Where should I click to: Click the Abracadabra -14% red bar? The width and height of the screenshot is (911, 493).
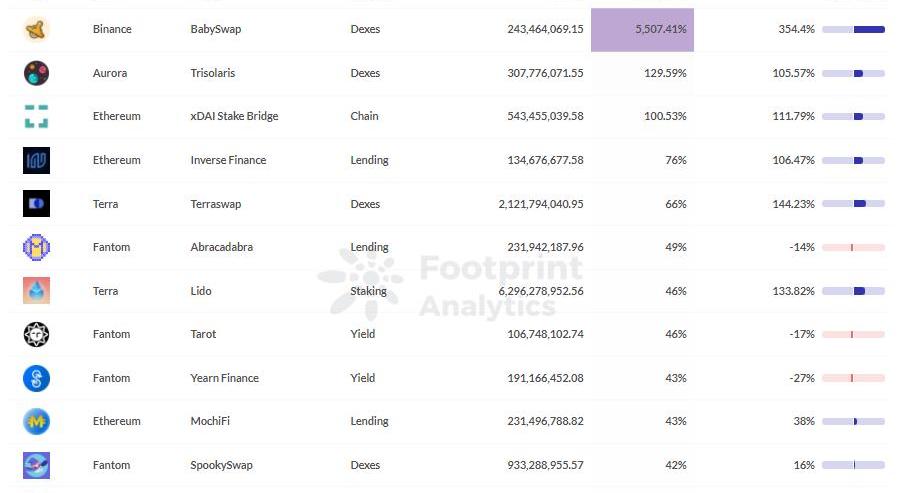point(853,247)
